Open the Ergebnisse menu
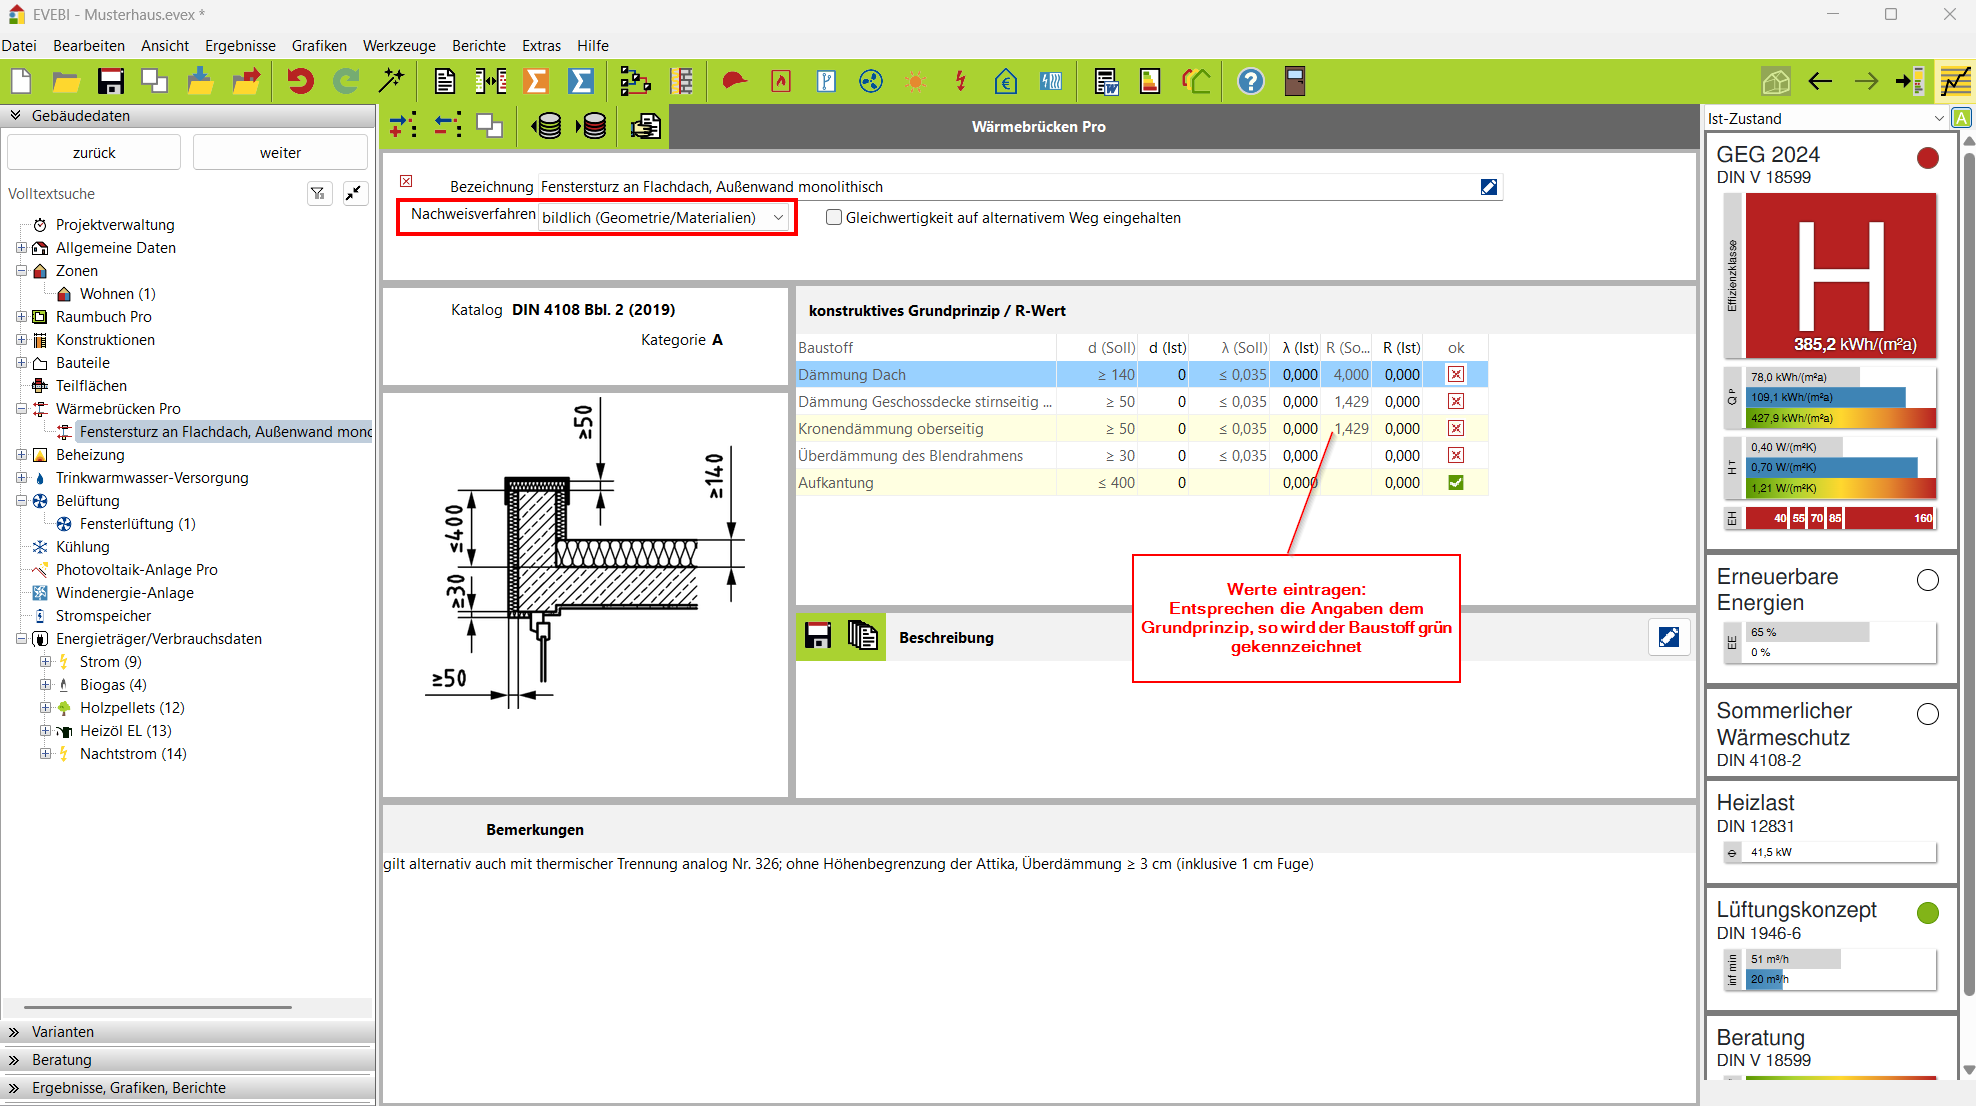 (x=240, y=45)
